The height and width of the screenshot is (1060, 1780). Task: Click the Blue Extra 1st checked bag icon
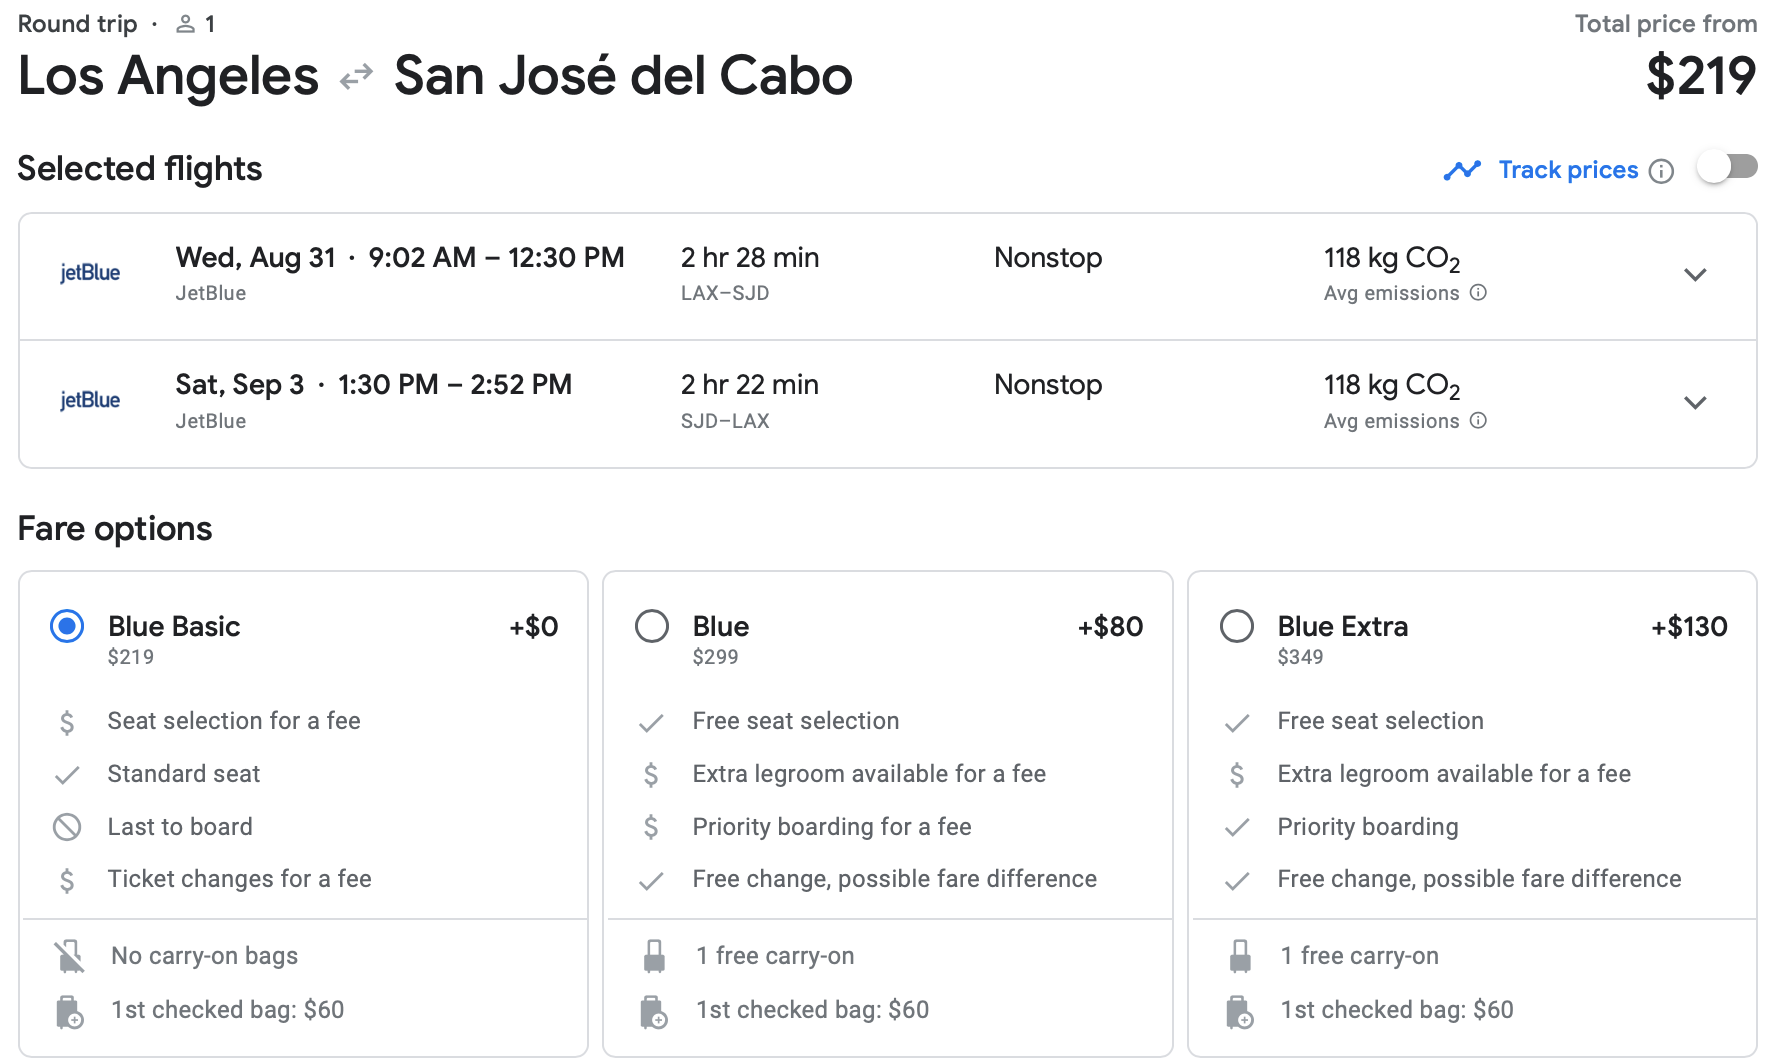coord(1239,1011)
